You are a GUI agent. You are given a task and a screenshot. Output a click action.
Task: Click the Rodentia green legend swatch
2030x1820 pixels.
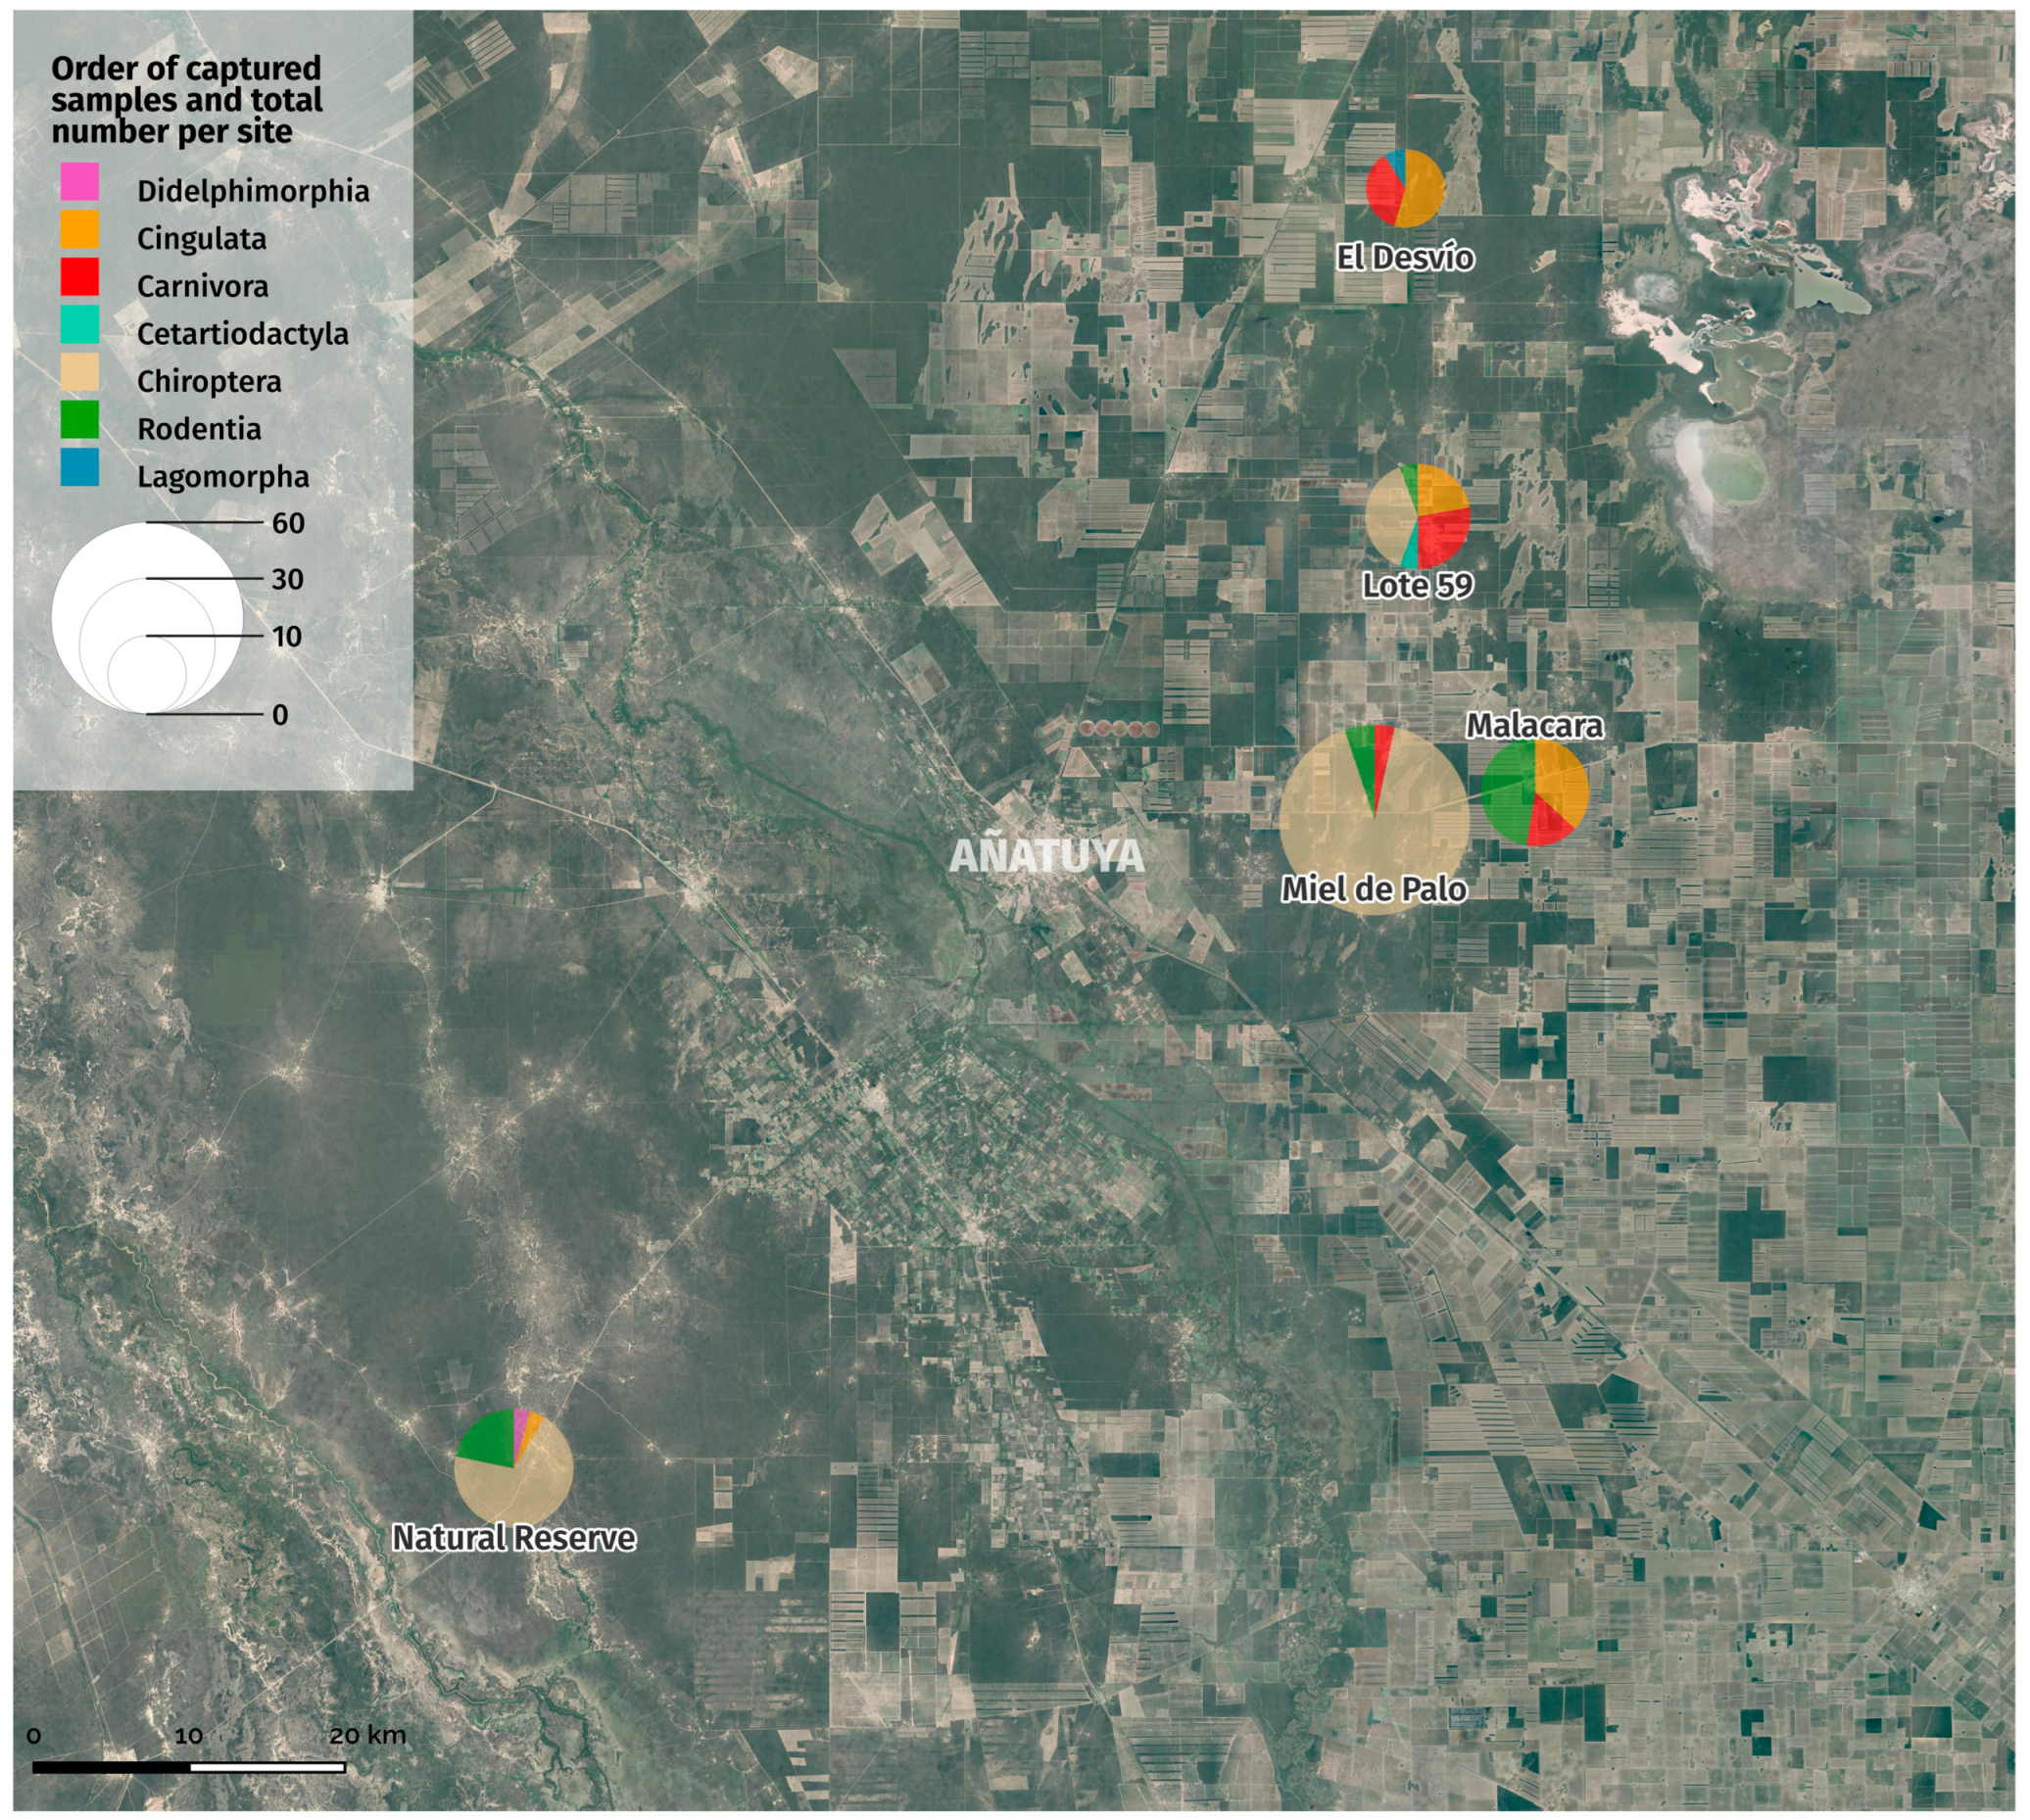(x=79, y=420)
